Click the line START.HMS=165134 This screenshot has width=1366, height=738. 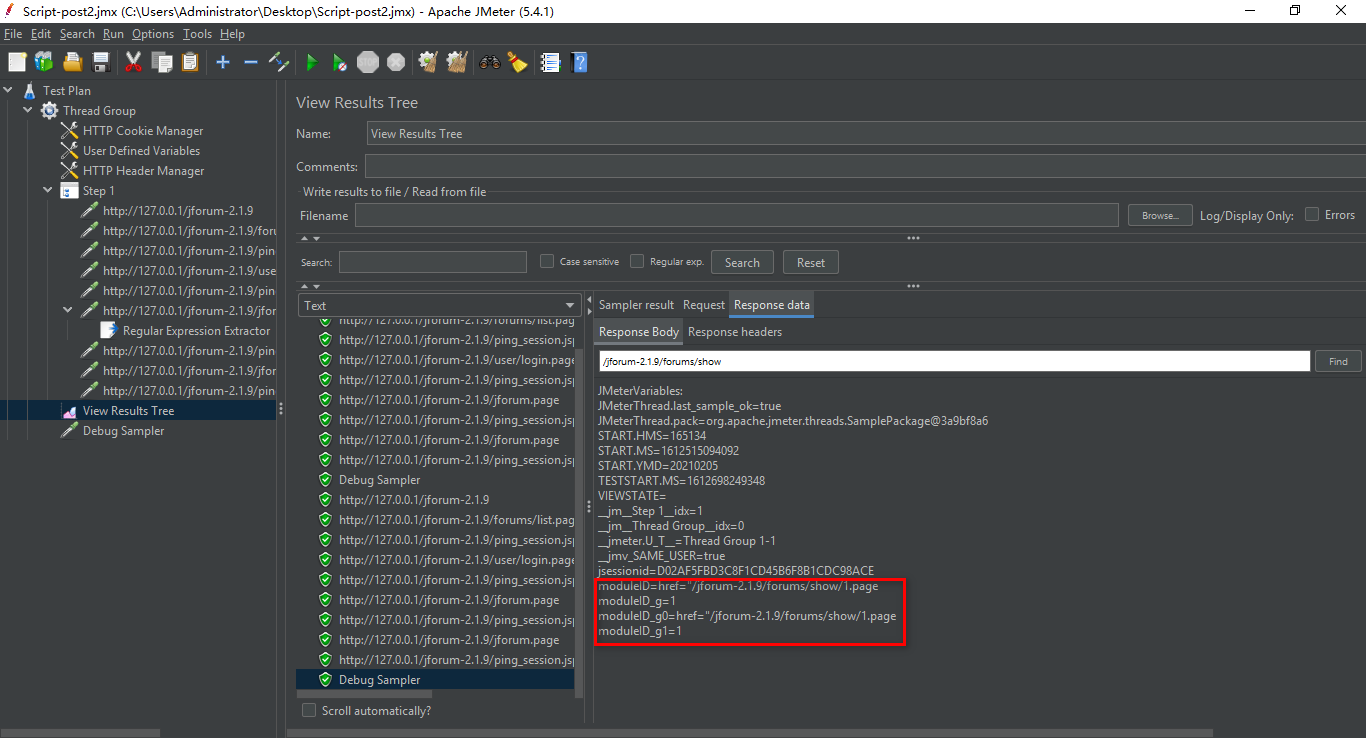click(x=652, y=436)
